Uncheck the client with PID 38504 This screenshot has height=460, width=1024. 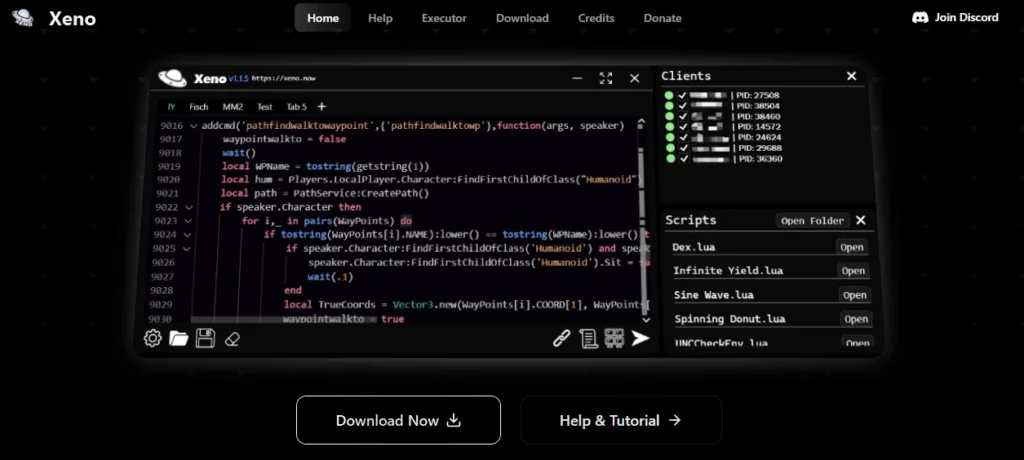[x=683, y=106]
